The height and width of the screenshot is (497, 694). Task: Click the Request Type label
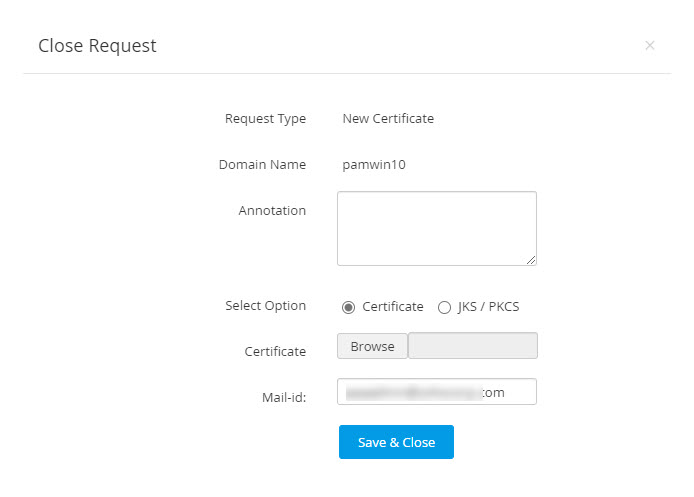[x=265, y=118]
